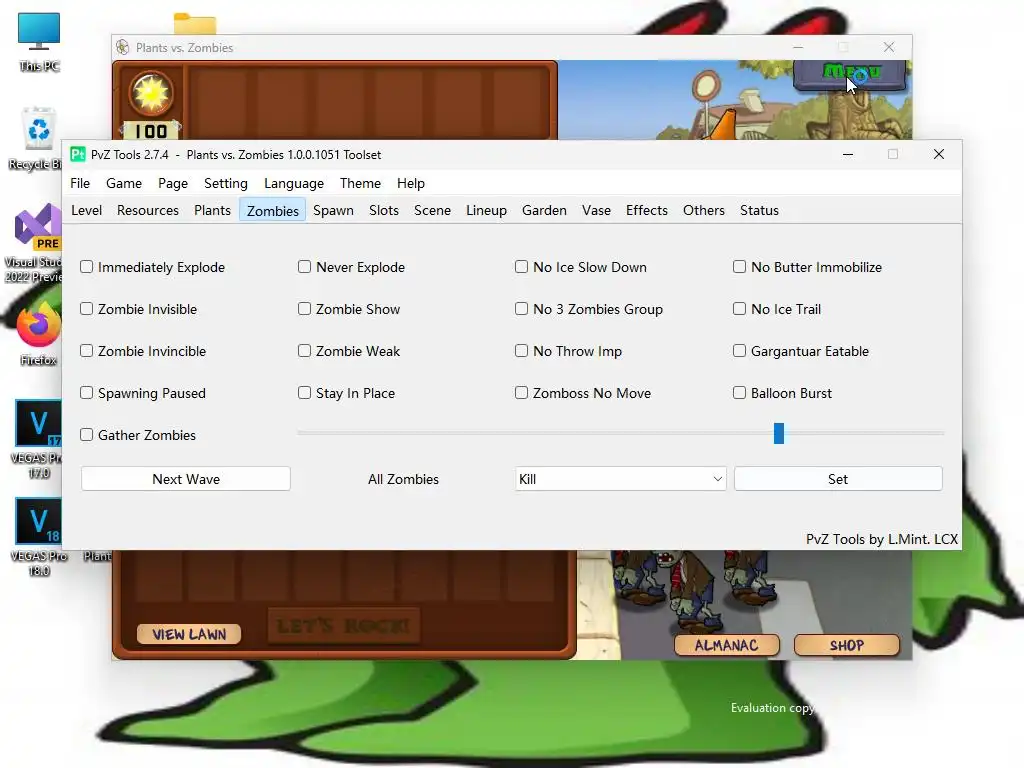
Task: Click the game's Menu button
Action: pos(850,73)
